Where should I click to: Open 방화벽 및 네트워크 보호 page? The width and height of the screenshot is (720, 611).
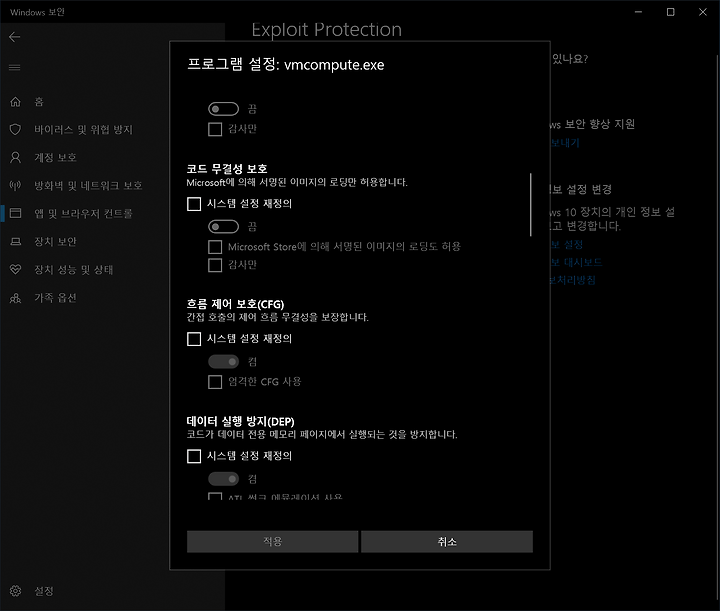pyautogui.click(x=88, y=185)
